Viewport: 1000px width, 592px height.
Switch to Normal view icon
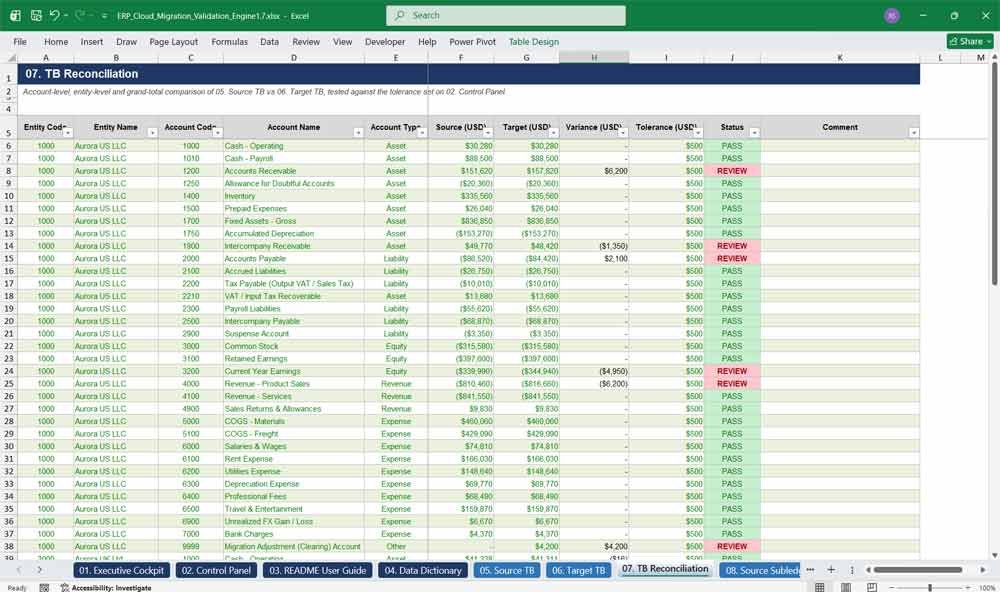[820, 588]
